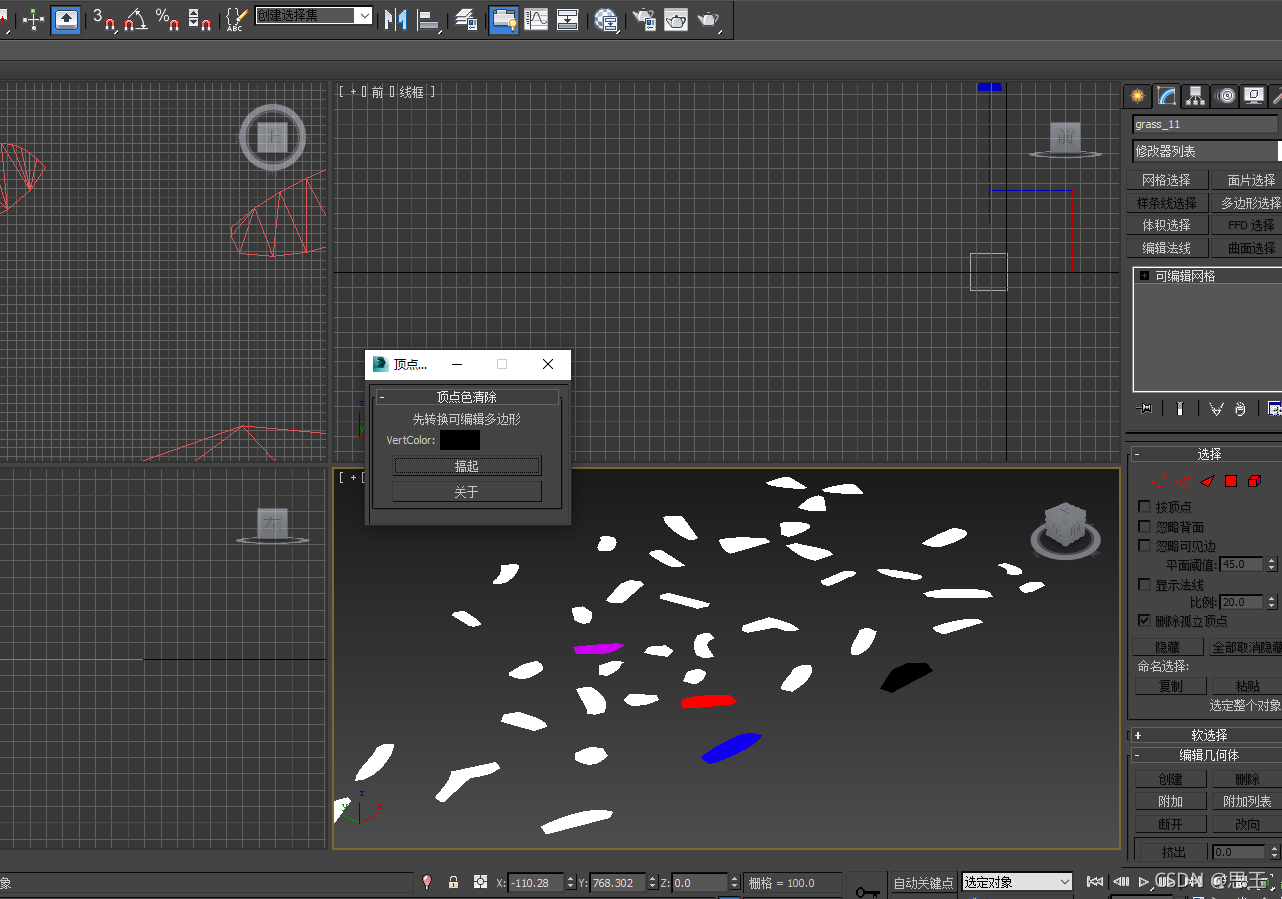Click the Align tool icon
Image resolution: width=1282 pixels, height=899 pixels.
coord(429,19)
